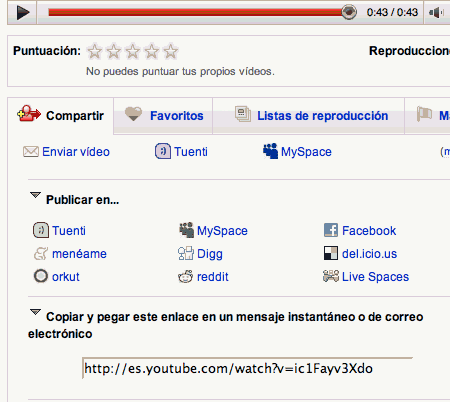
Task: Click the play button on video player
Action: coord(23,13)
